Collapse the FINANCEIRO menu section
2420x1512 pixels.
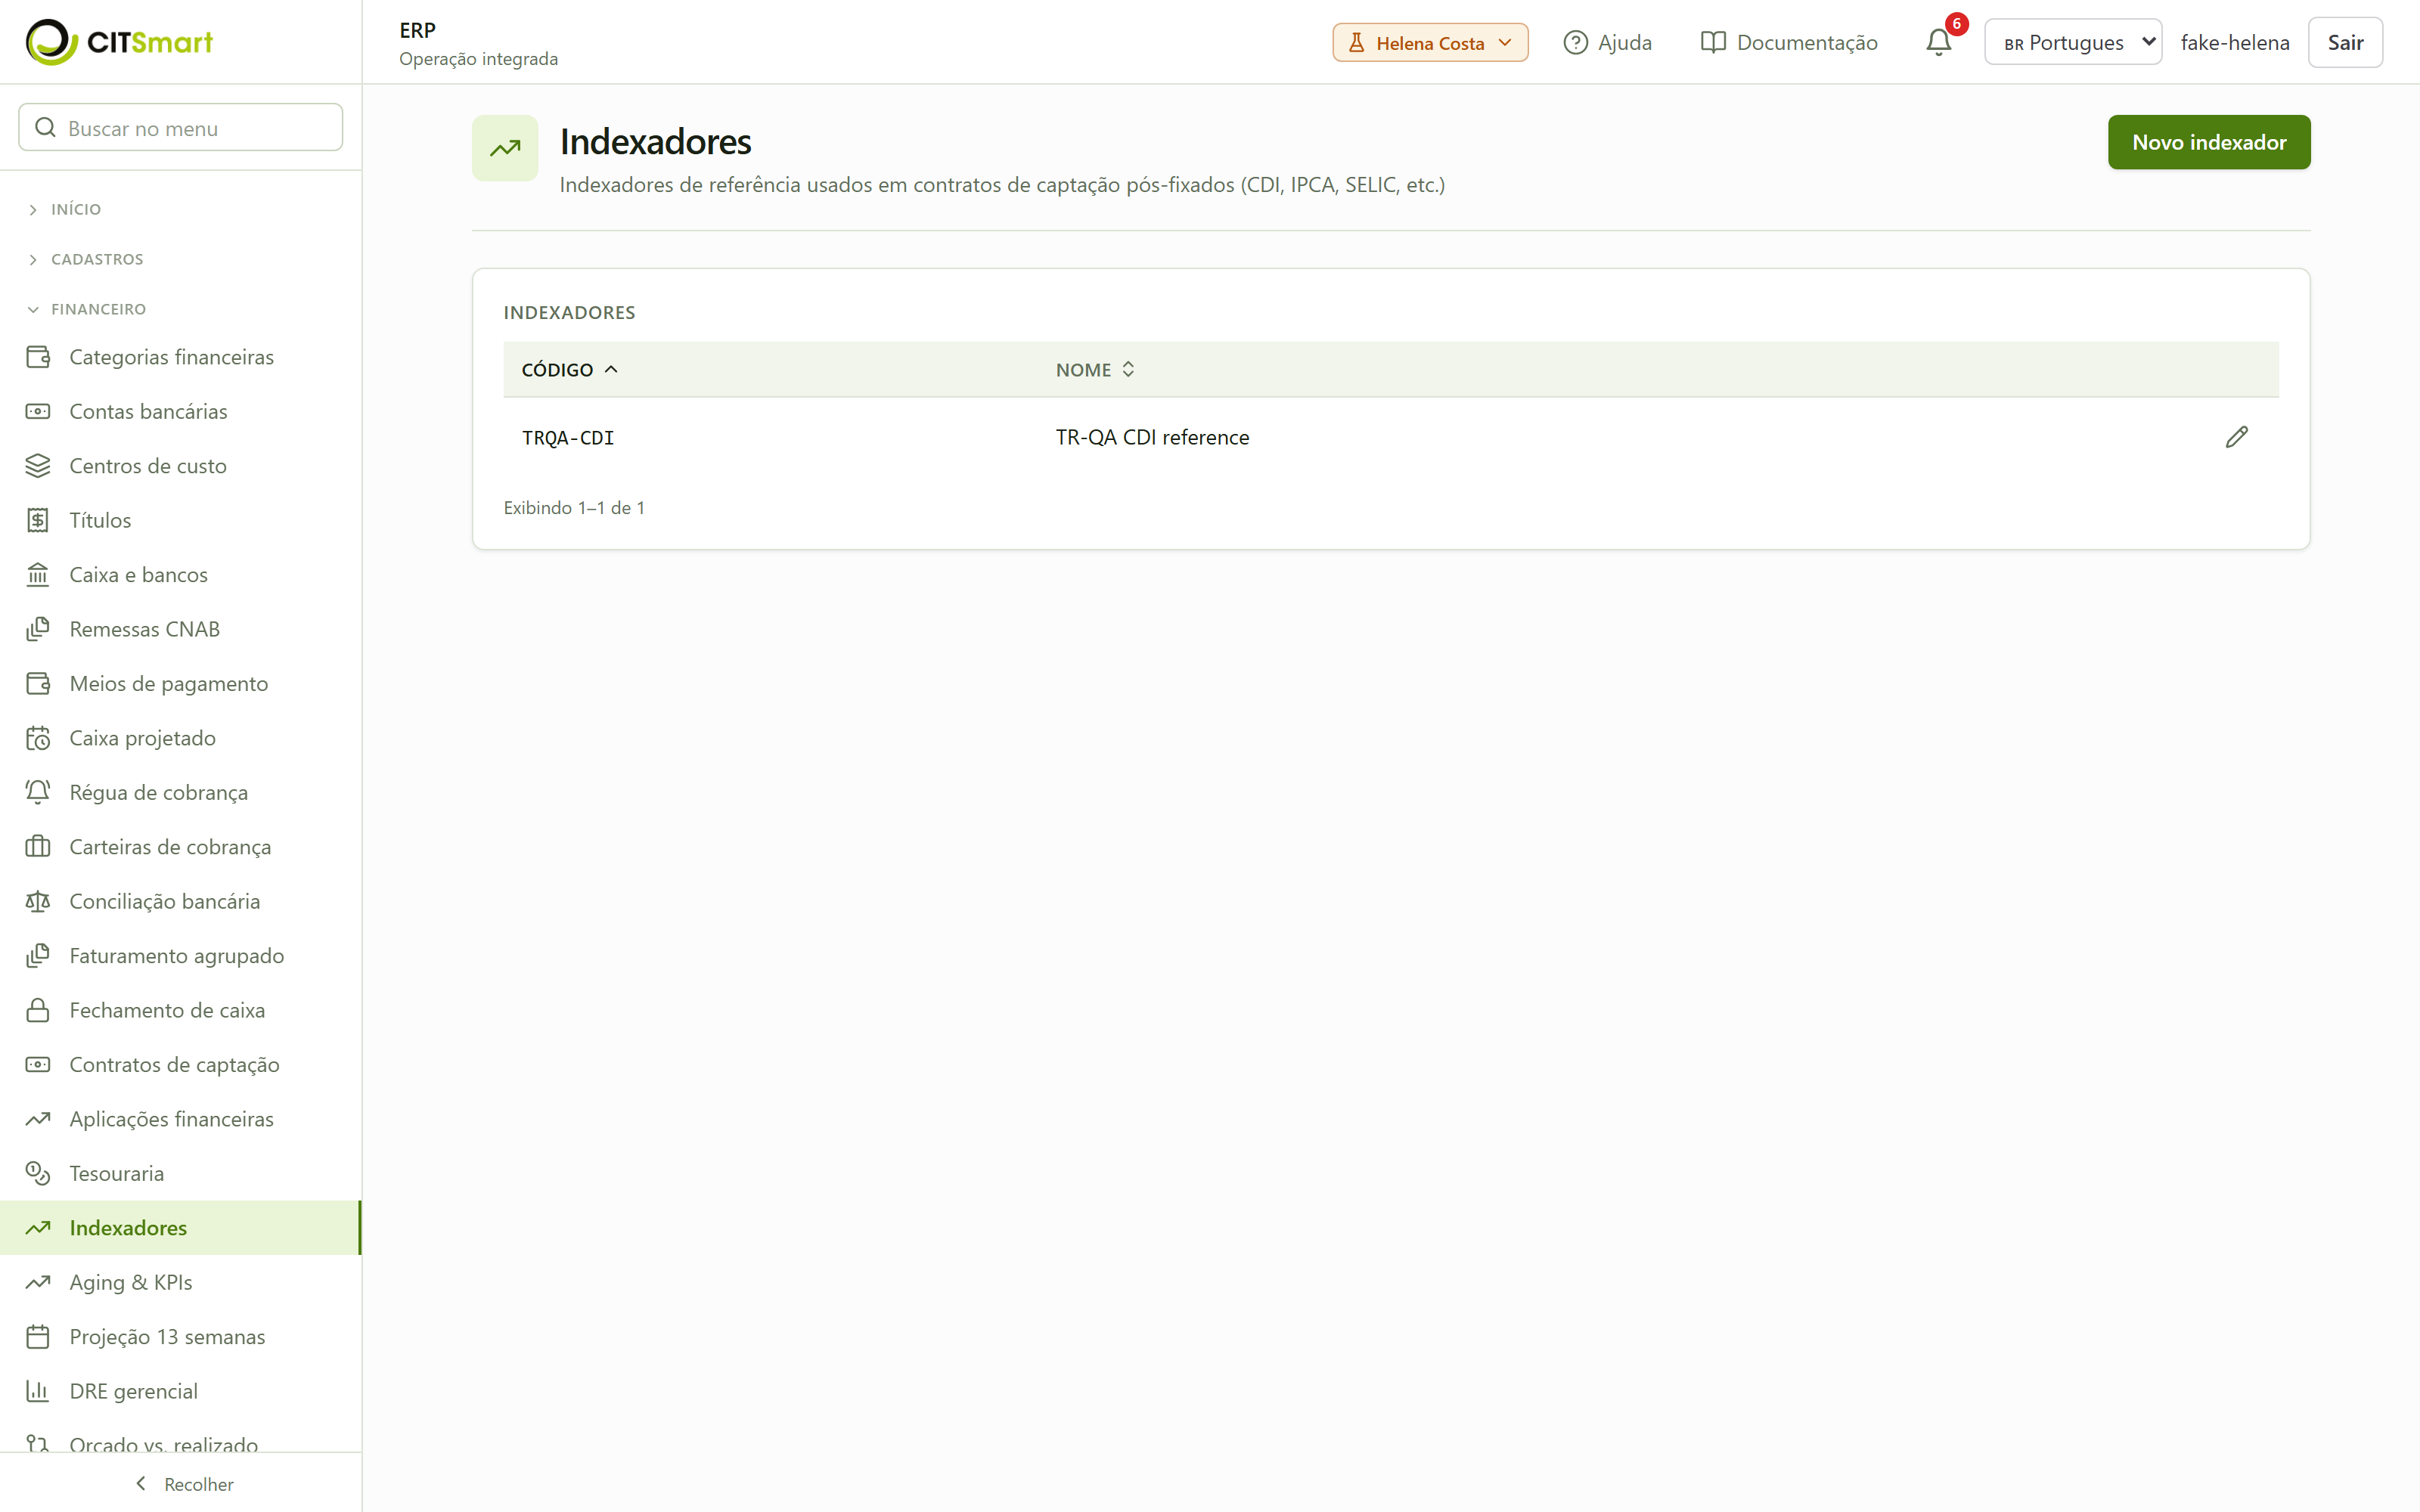[x=87, y=309]
